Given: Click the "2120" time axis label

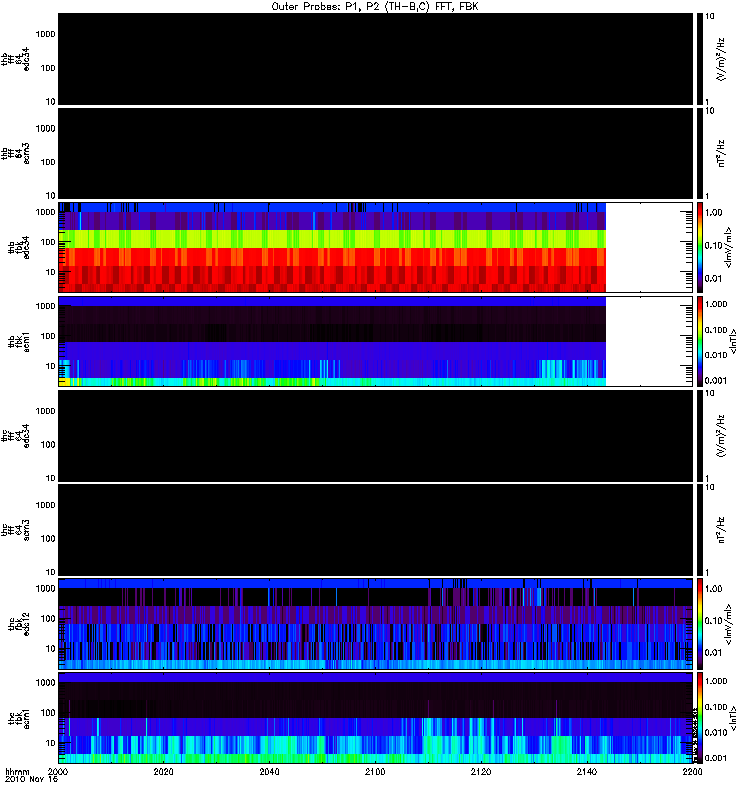Looking at the screenshot, I should click(x=481, y=771).
